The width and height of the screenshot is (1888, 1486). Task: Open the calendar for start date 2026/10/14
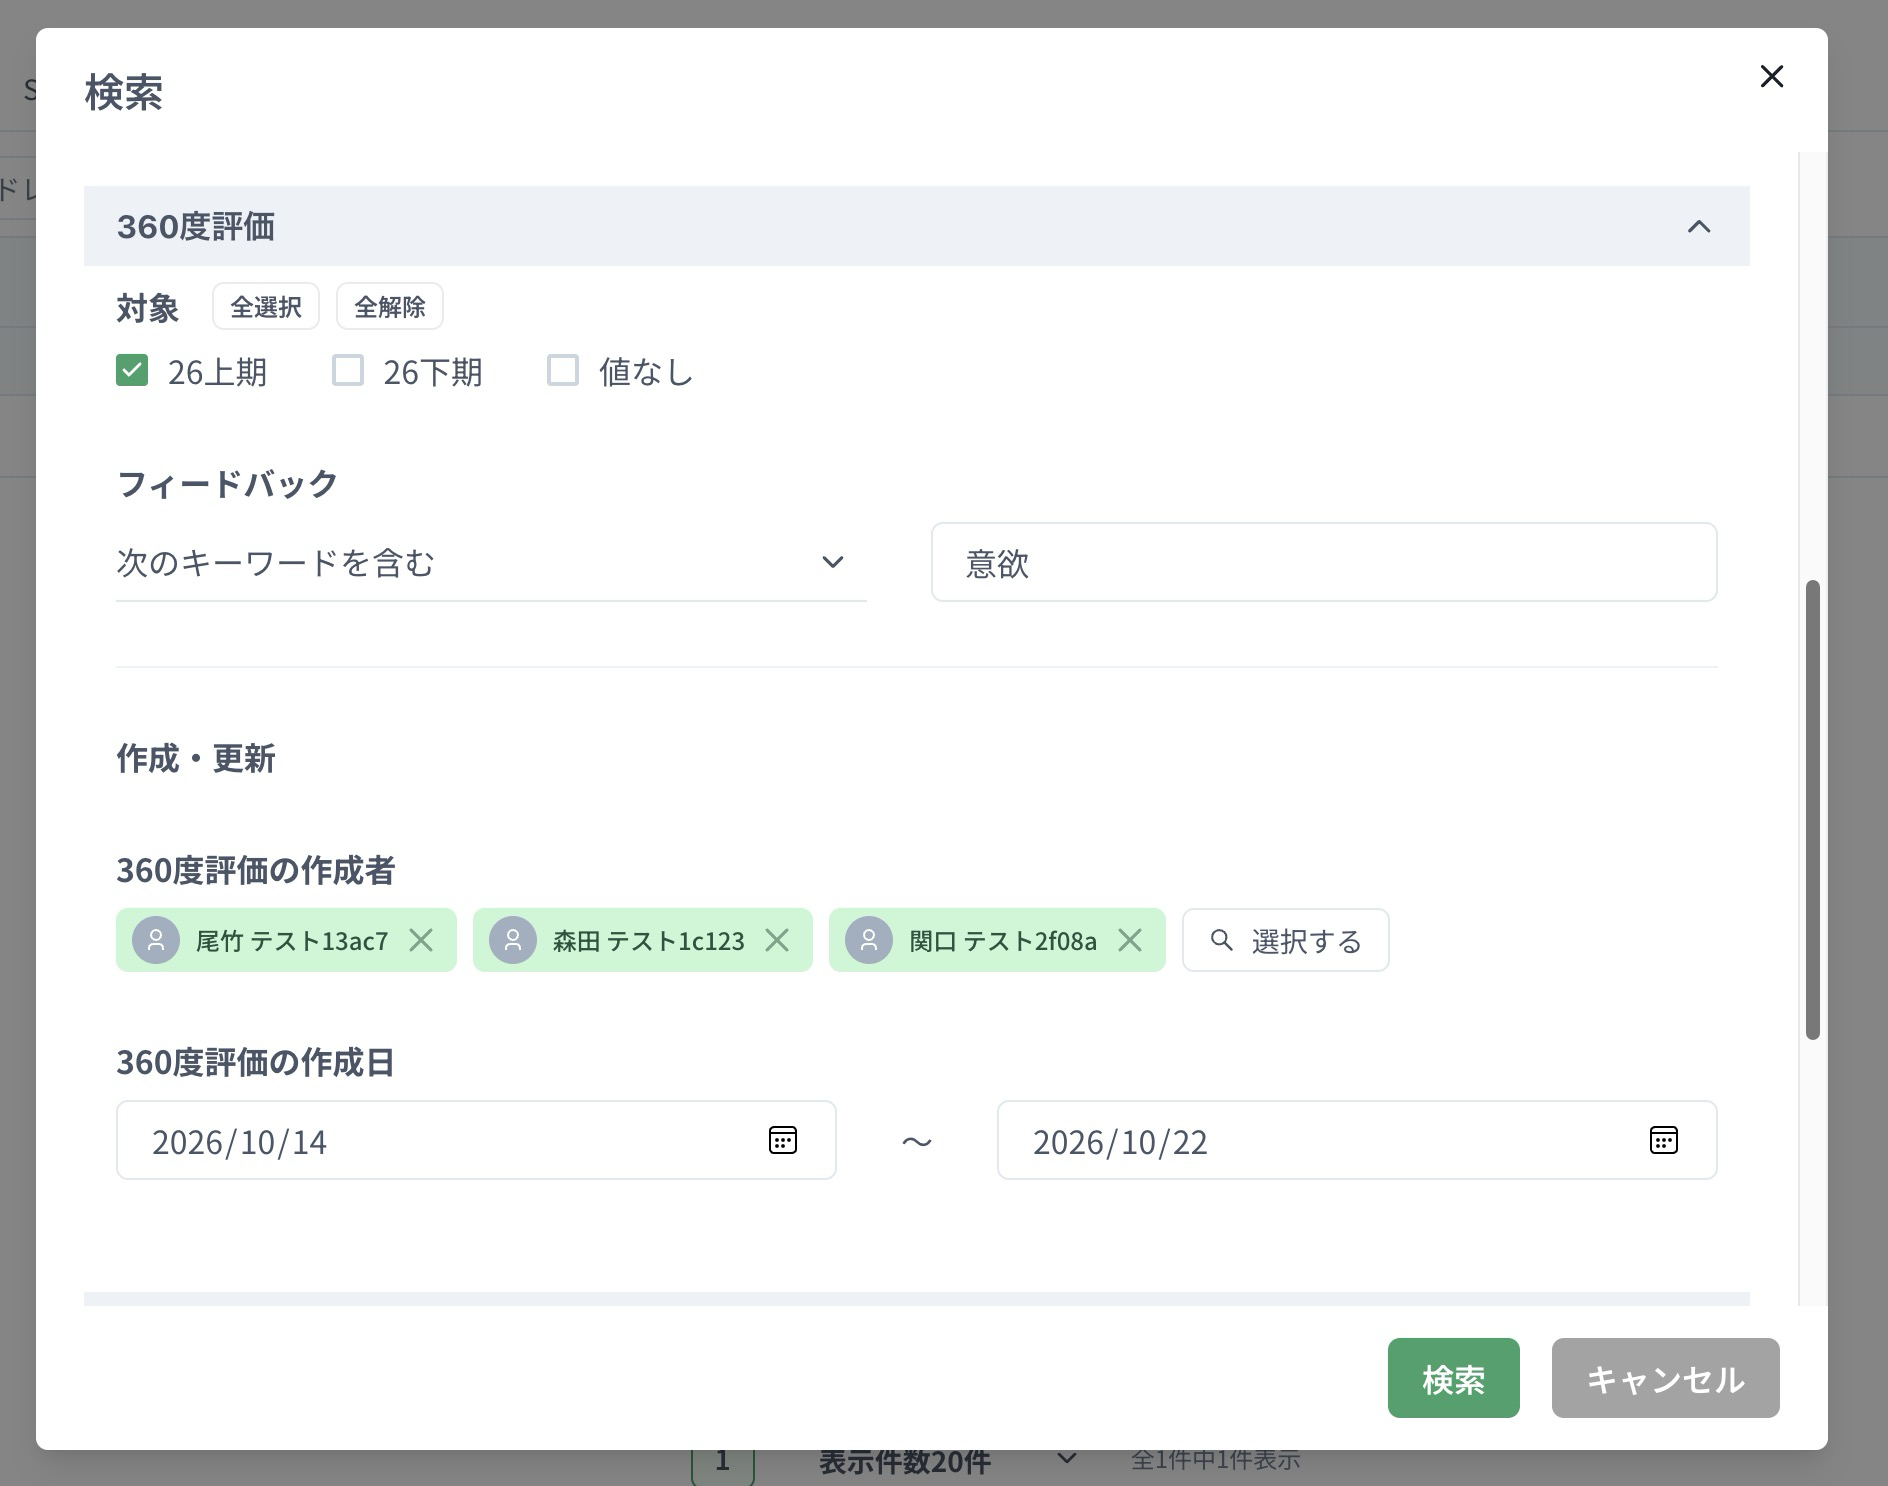click(x=783, y=1140)
